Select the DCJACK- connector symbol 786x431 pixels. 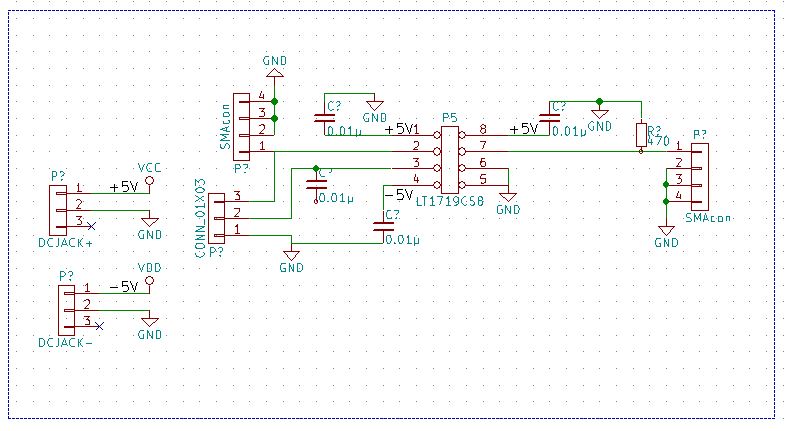point(66,310)
